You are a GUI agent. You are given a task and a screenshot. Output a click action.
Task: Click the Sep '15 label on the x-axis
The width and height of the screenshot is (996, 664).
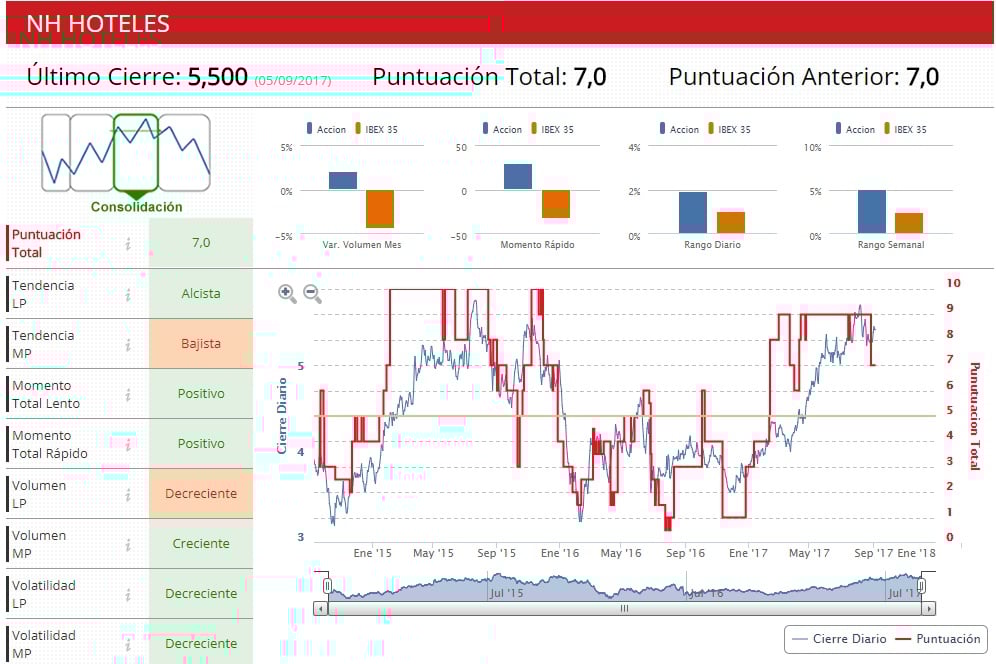497,553
